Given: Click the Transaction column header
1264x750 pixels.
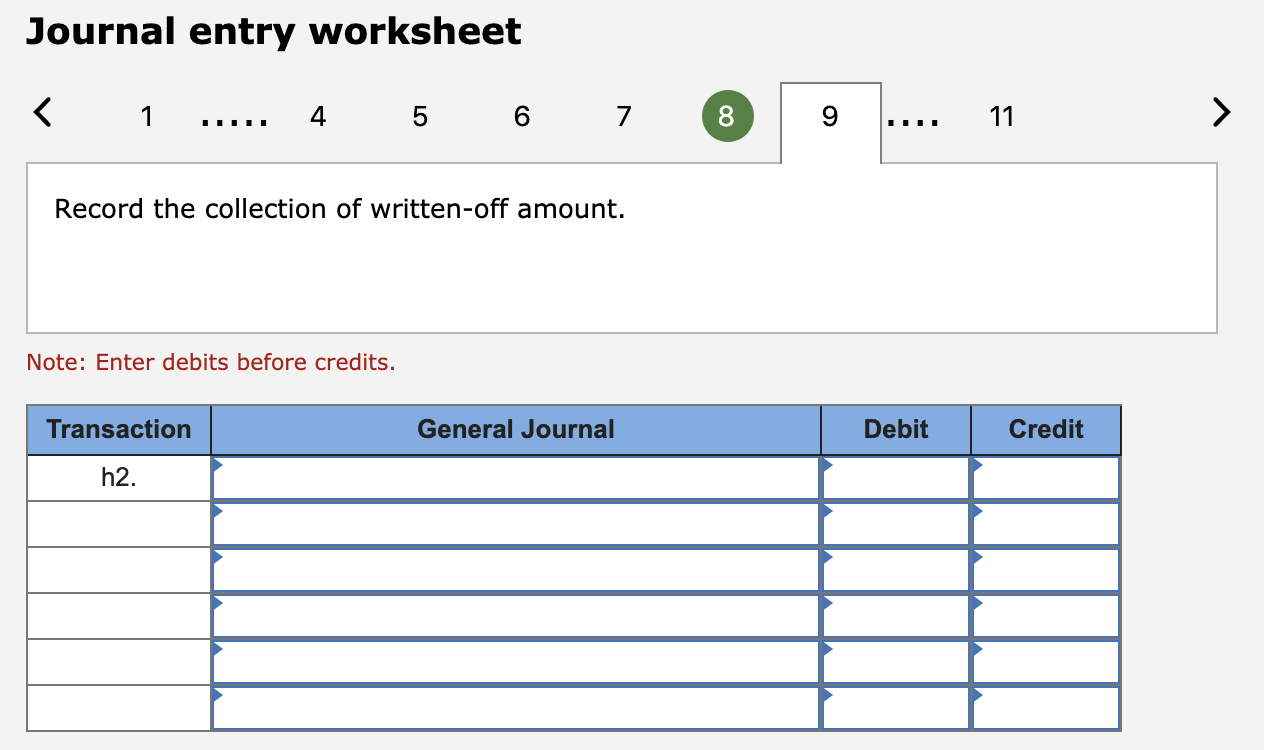Looking at the screenshot, I should click(x=119, y=430).
